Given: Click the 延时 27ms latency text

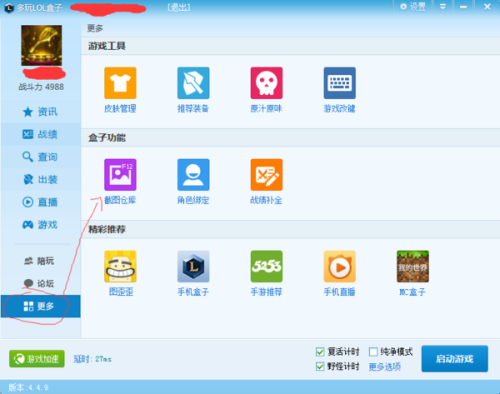Looking at the screenshot, I should [x=92, y=359].
